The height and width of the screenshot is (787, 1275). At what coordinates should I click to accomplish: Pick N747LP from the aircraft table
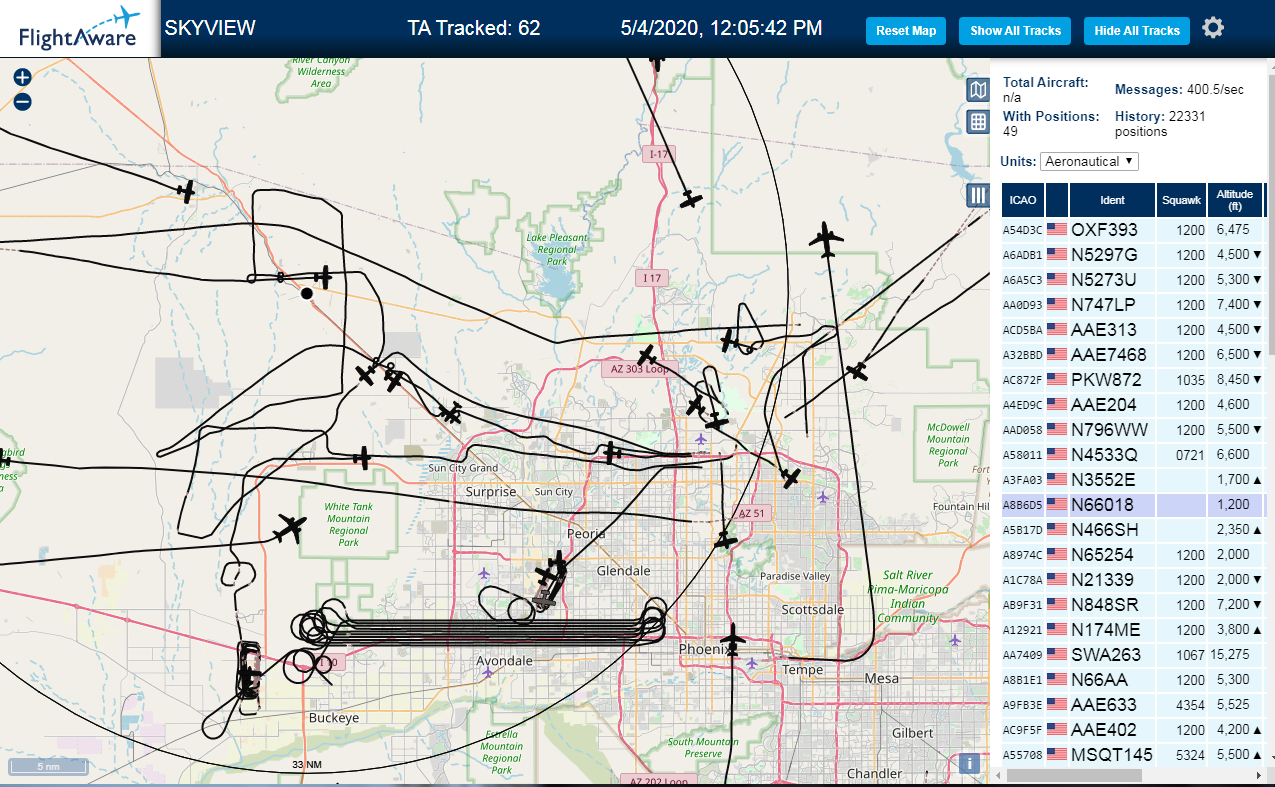1133,305
